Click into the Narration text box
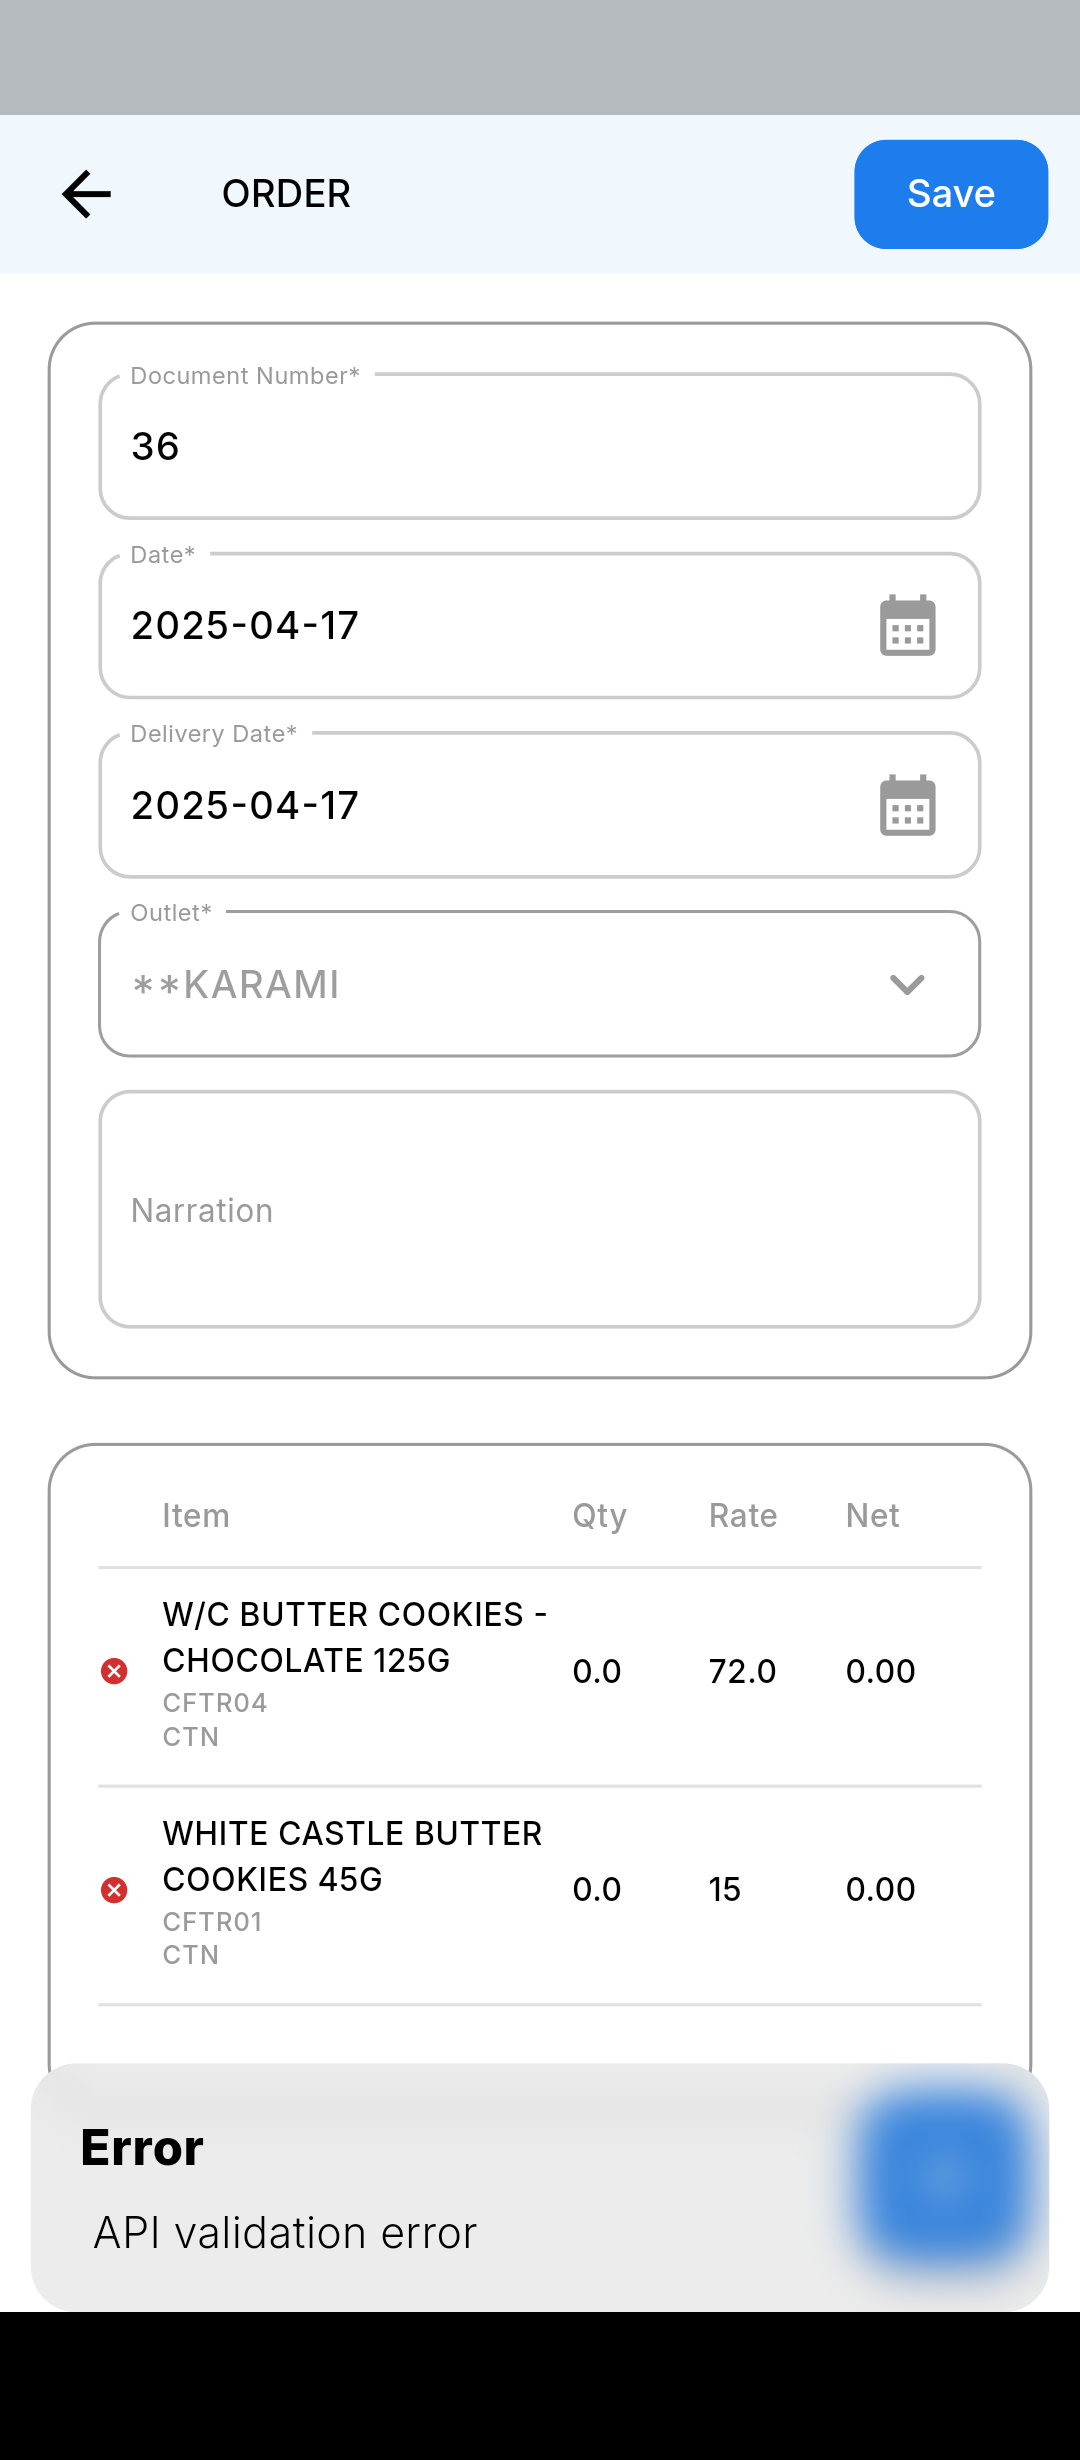The image size is (1080, 2460). point(540,1210)
